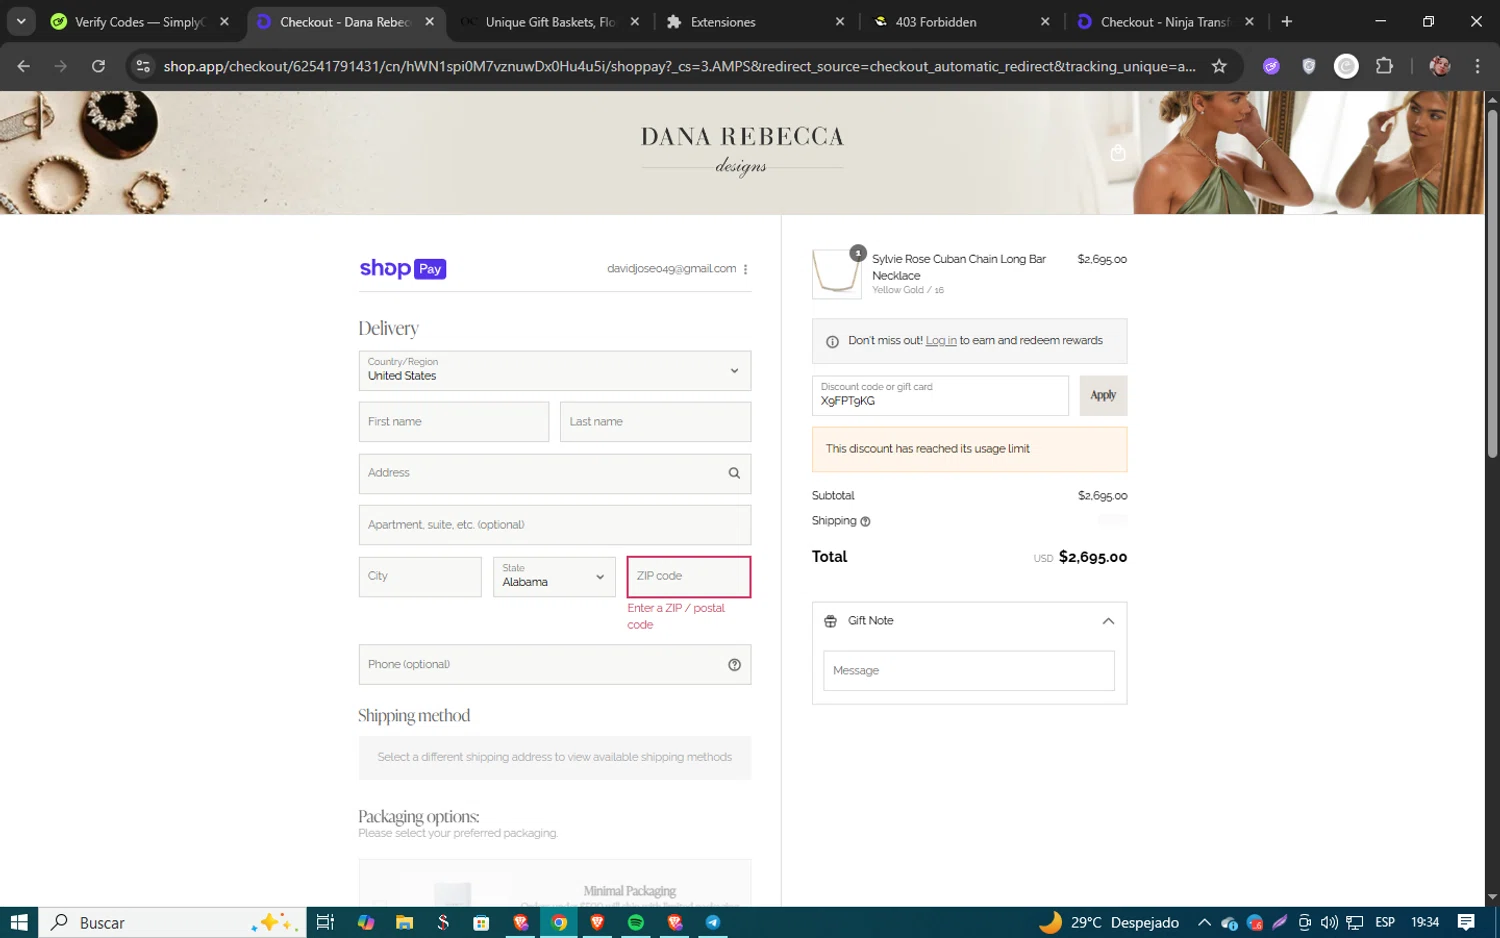Open File Explorer from taskbar
1500x938 pixels.
tap(404, 922)
